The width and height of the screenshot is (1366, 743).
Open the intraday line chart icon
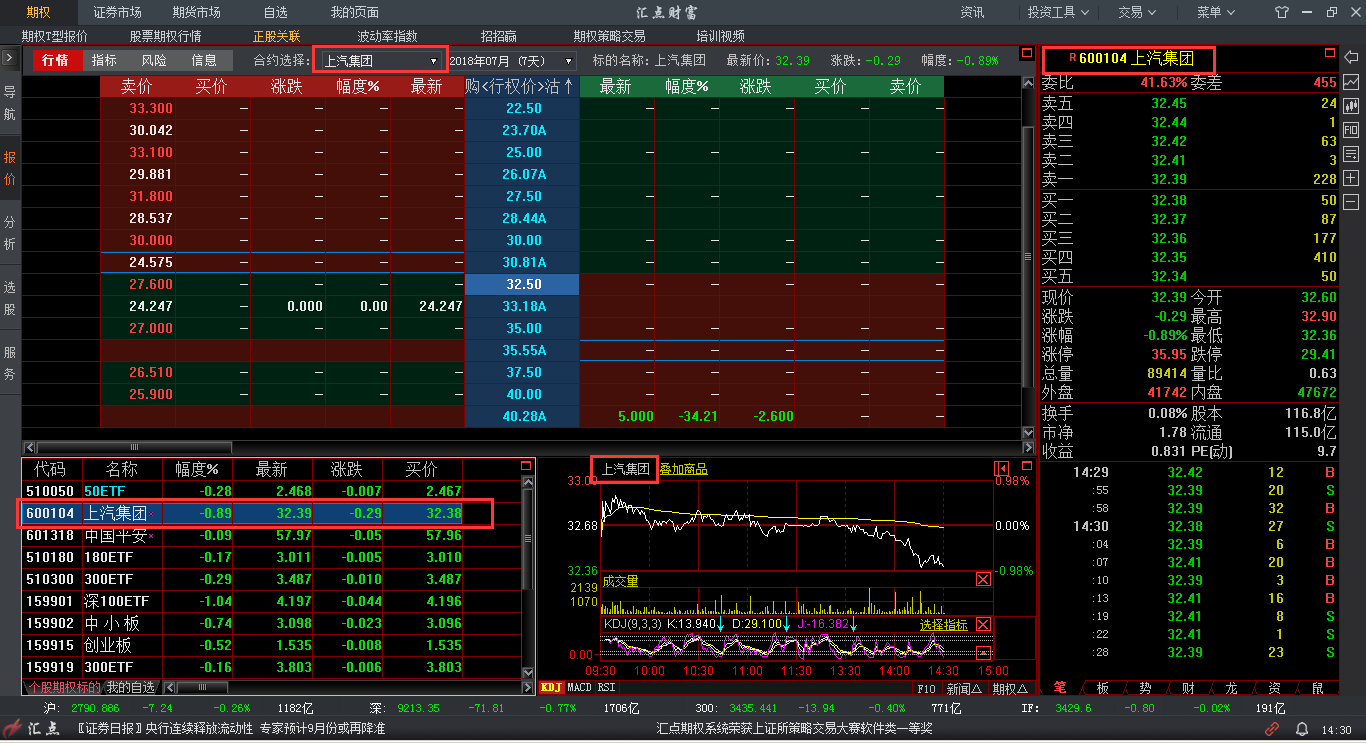pos(1351,81)
